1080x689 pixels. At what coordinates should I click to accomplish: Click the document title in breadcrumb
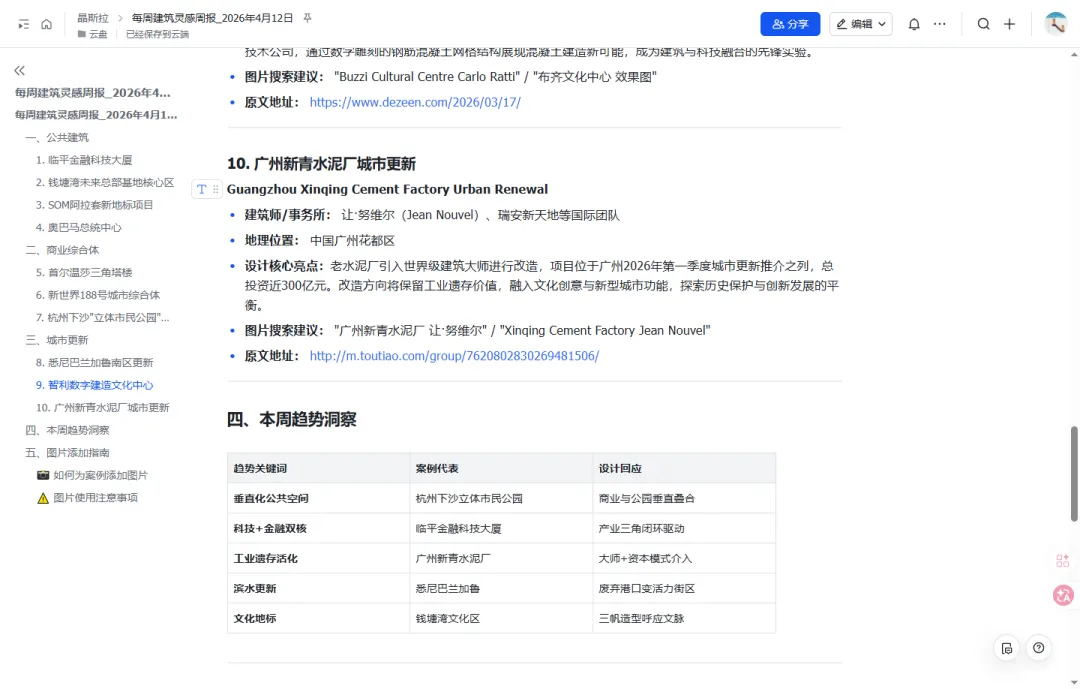[x=212, y=18]
